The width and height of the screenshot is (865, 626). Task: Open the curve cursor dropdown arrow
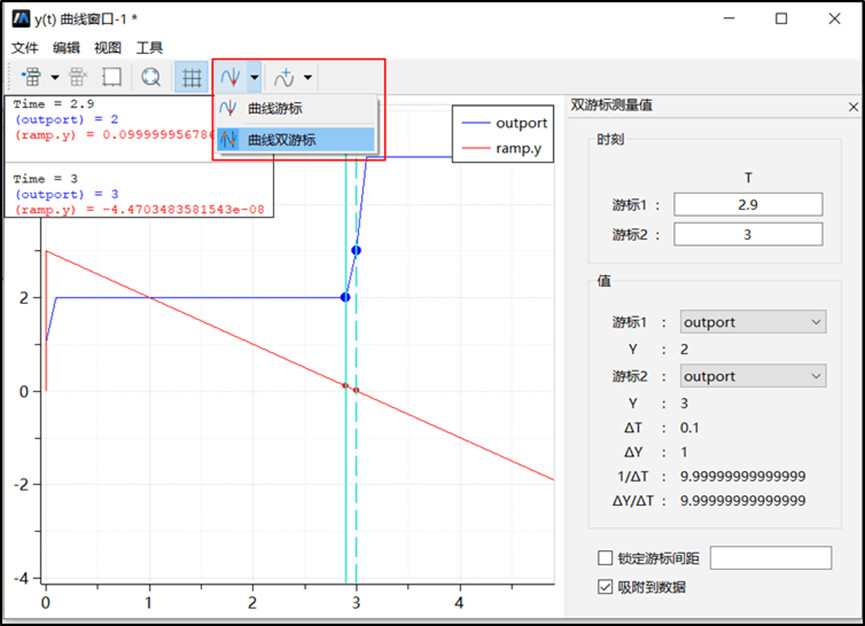pos(254,77)
